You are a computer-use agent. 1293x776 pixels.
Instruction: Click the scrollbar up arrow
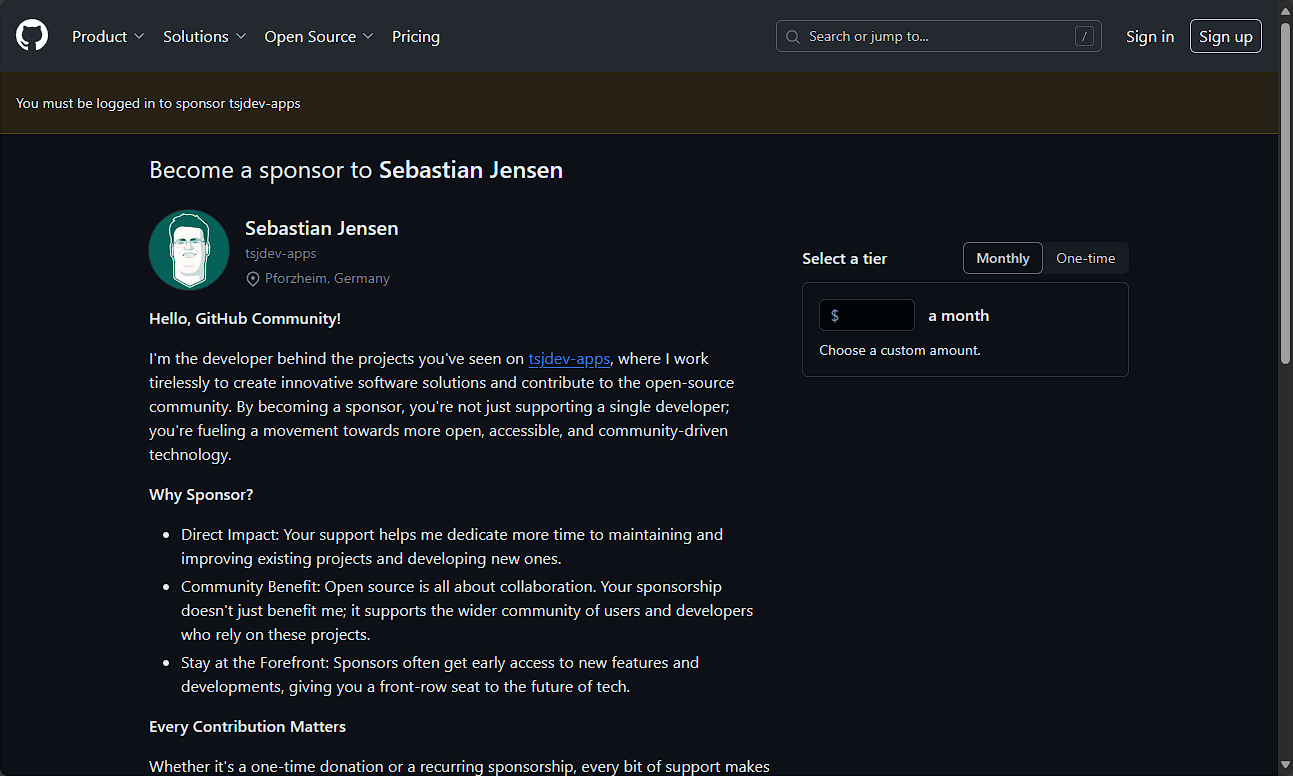click(1285, 8)
